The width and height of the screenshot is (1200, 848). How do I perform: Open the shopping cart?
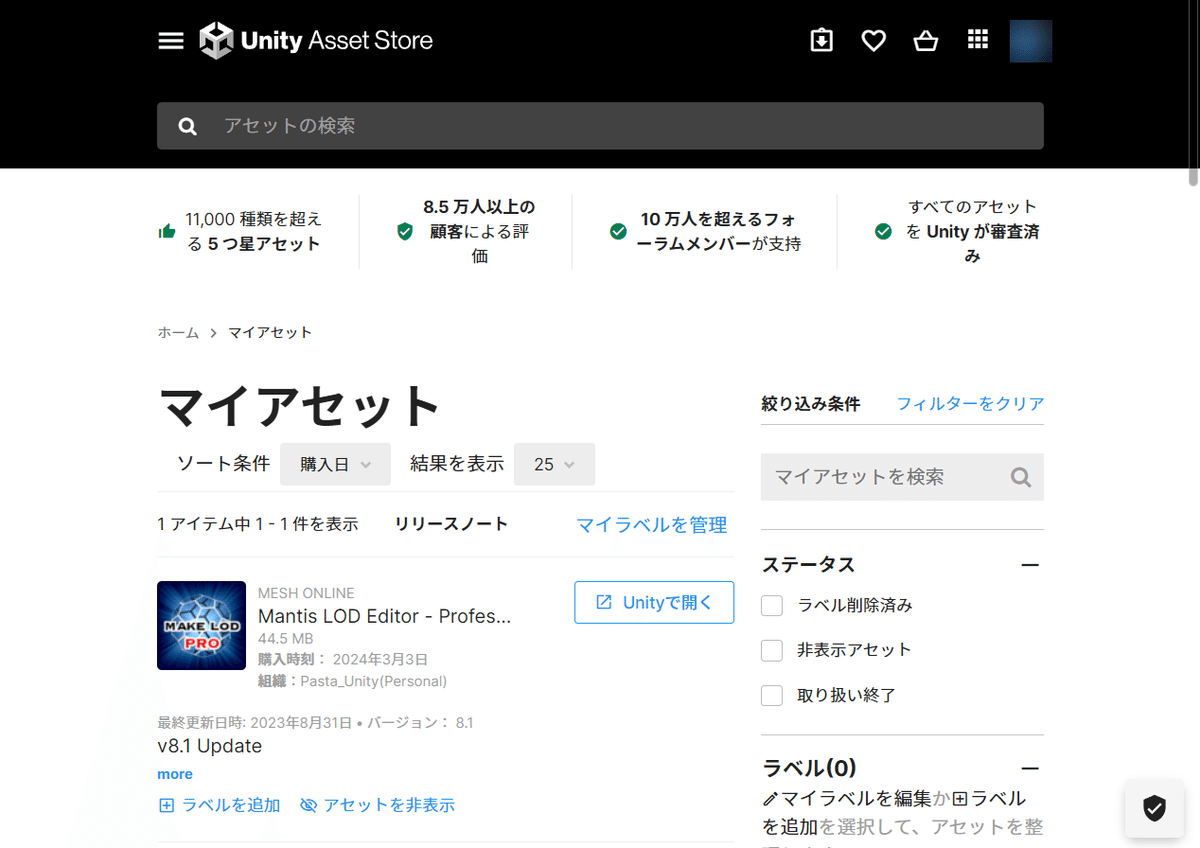pyautogui.click(x=925, y=40)
